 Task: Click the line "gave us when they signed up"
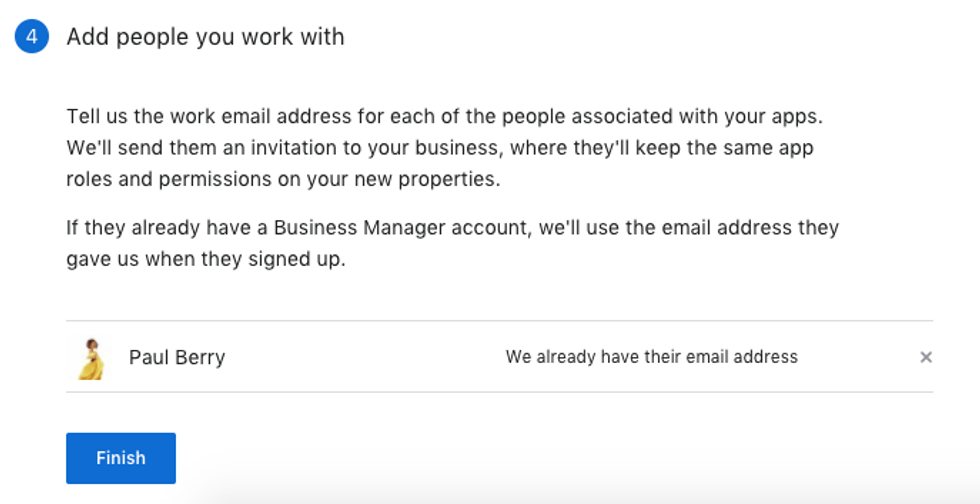pos(206,260)
